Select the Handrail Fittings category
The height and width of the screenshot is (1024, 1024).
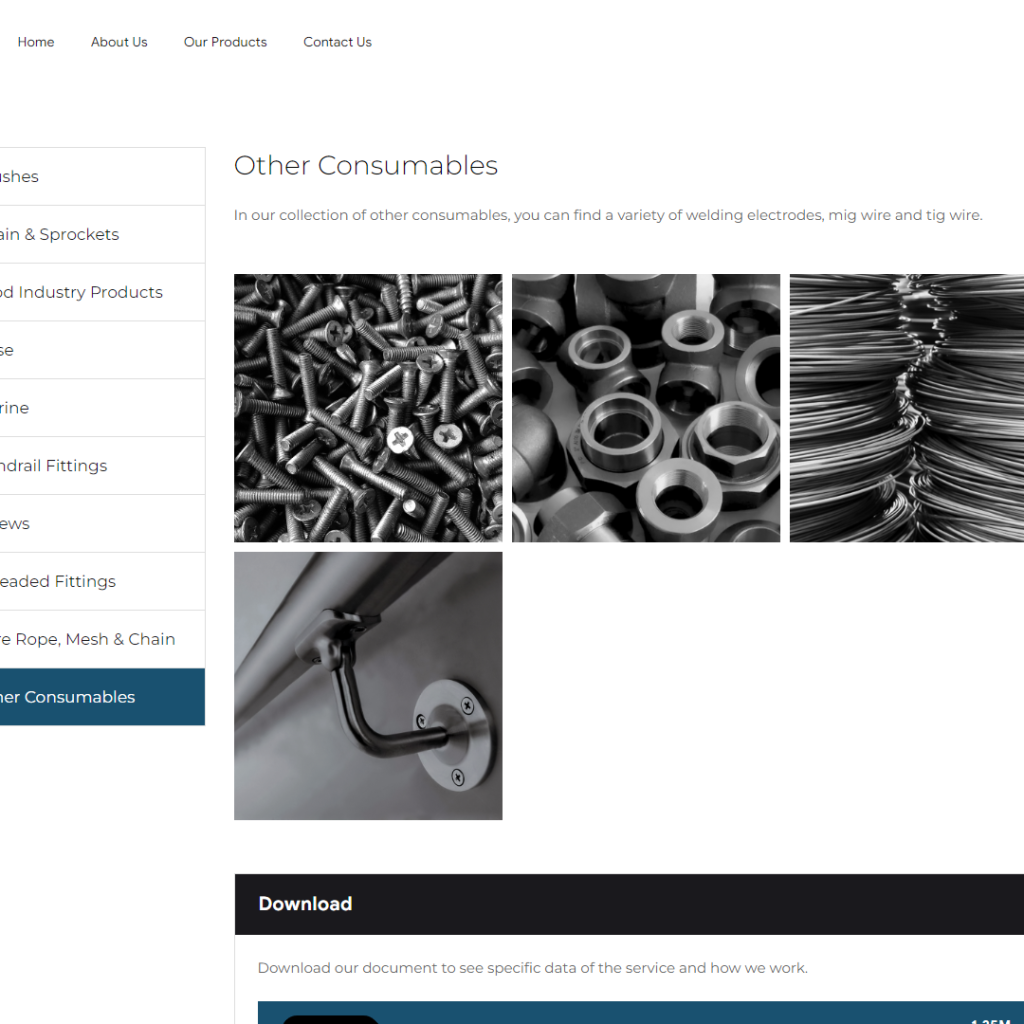[103, 466]
